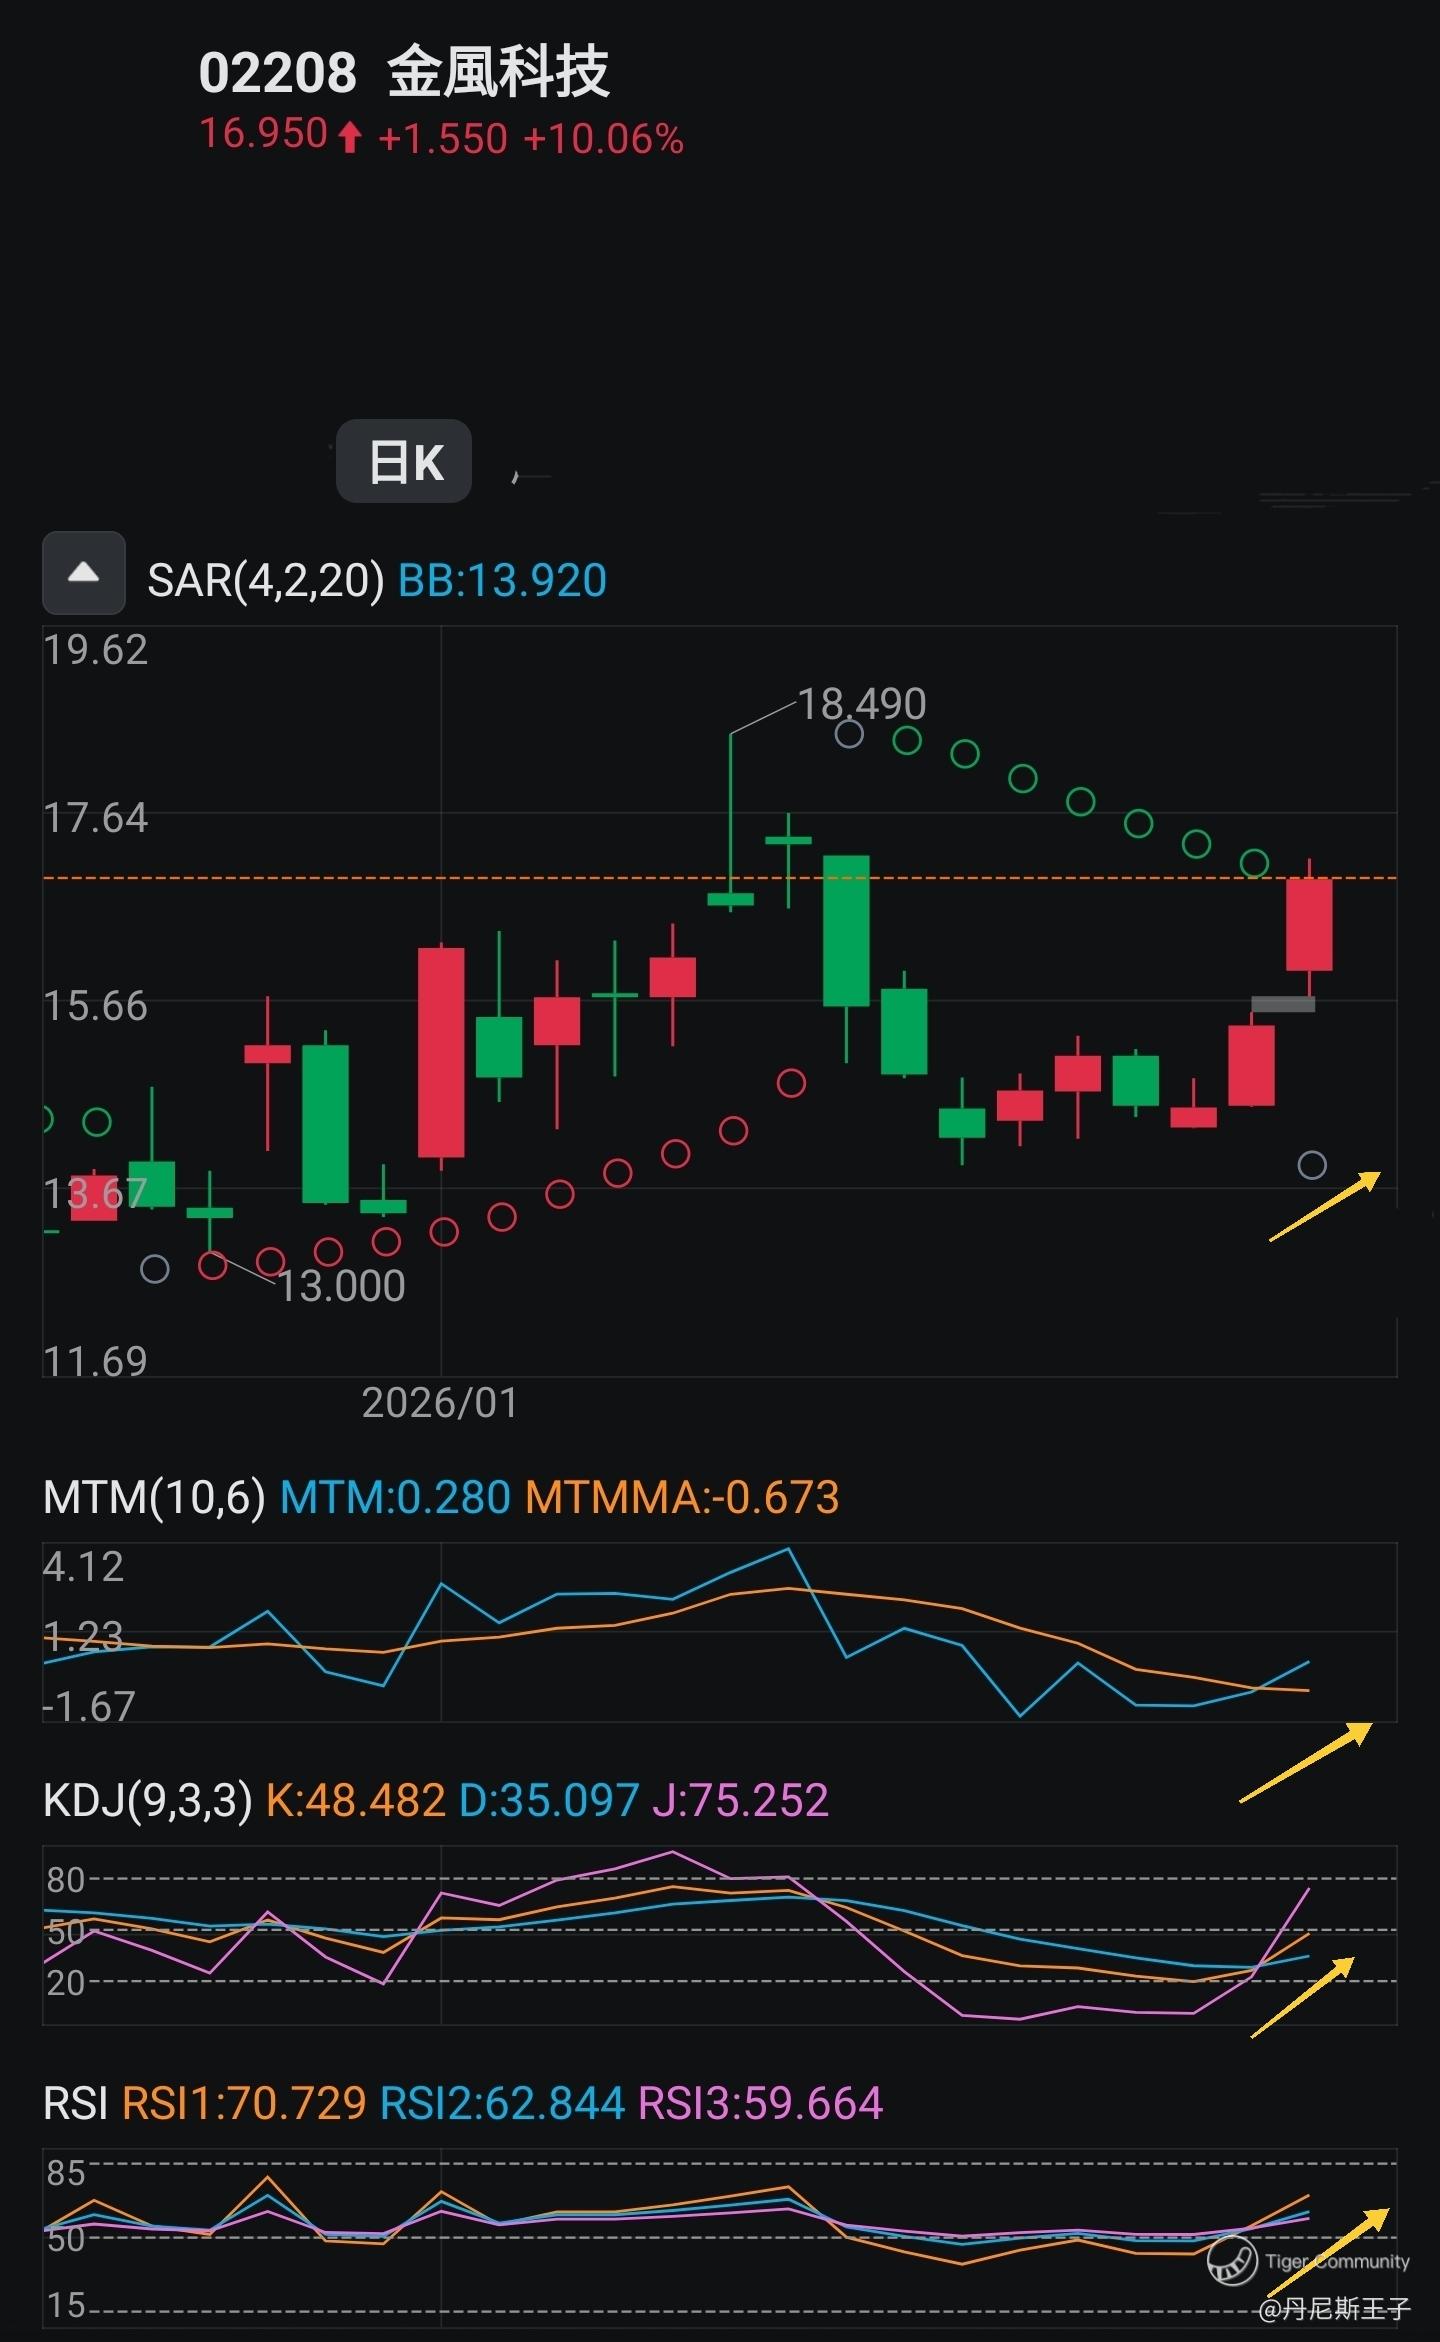Screen dimensions: 1440x2342
Task: Select the 日K daily chart tab
Action: [x=404, y=462]
